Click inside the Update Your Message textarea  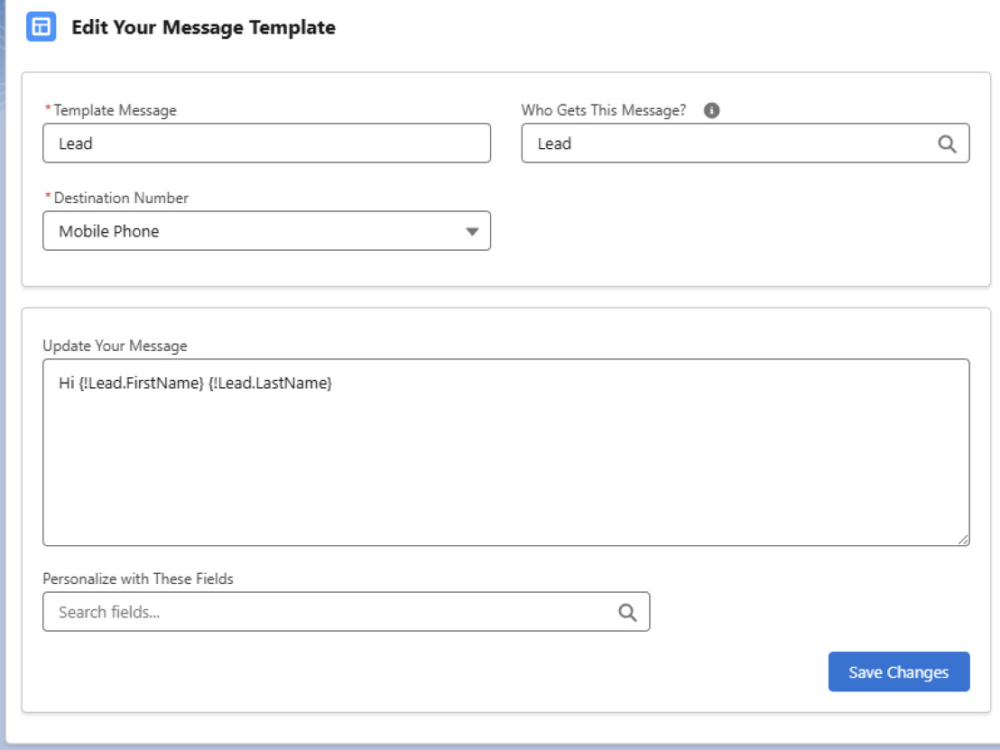[x=506, y=452]
